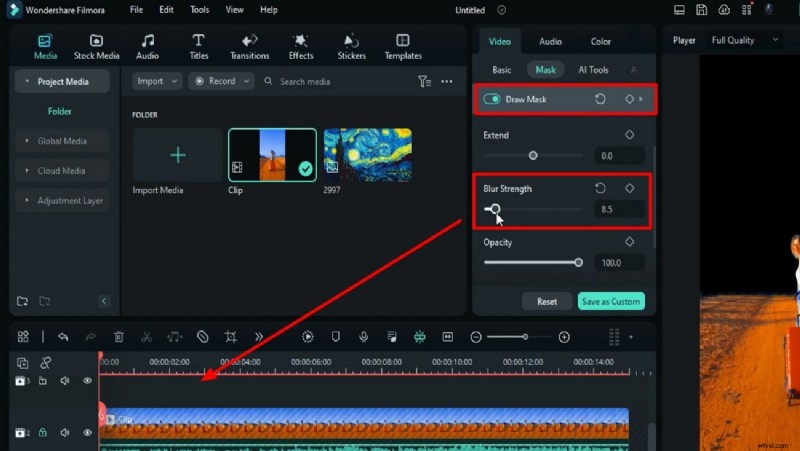
Task: Click the undo arrow in timeline toolbar
Action: click(x=63, y=337)
